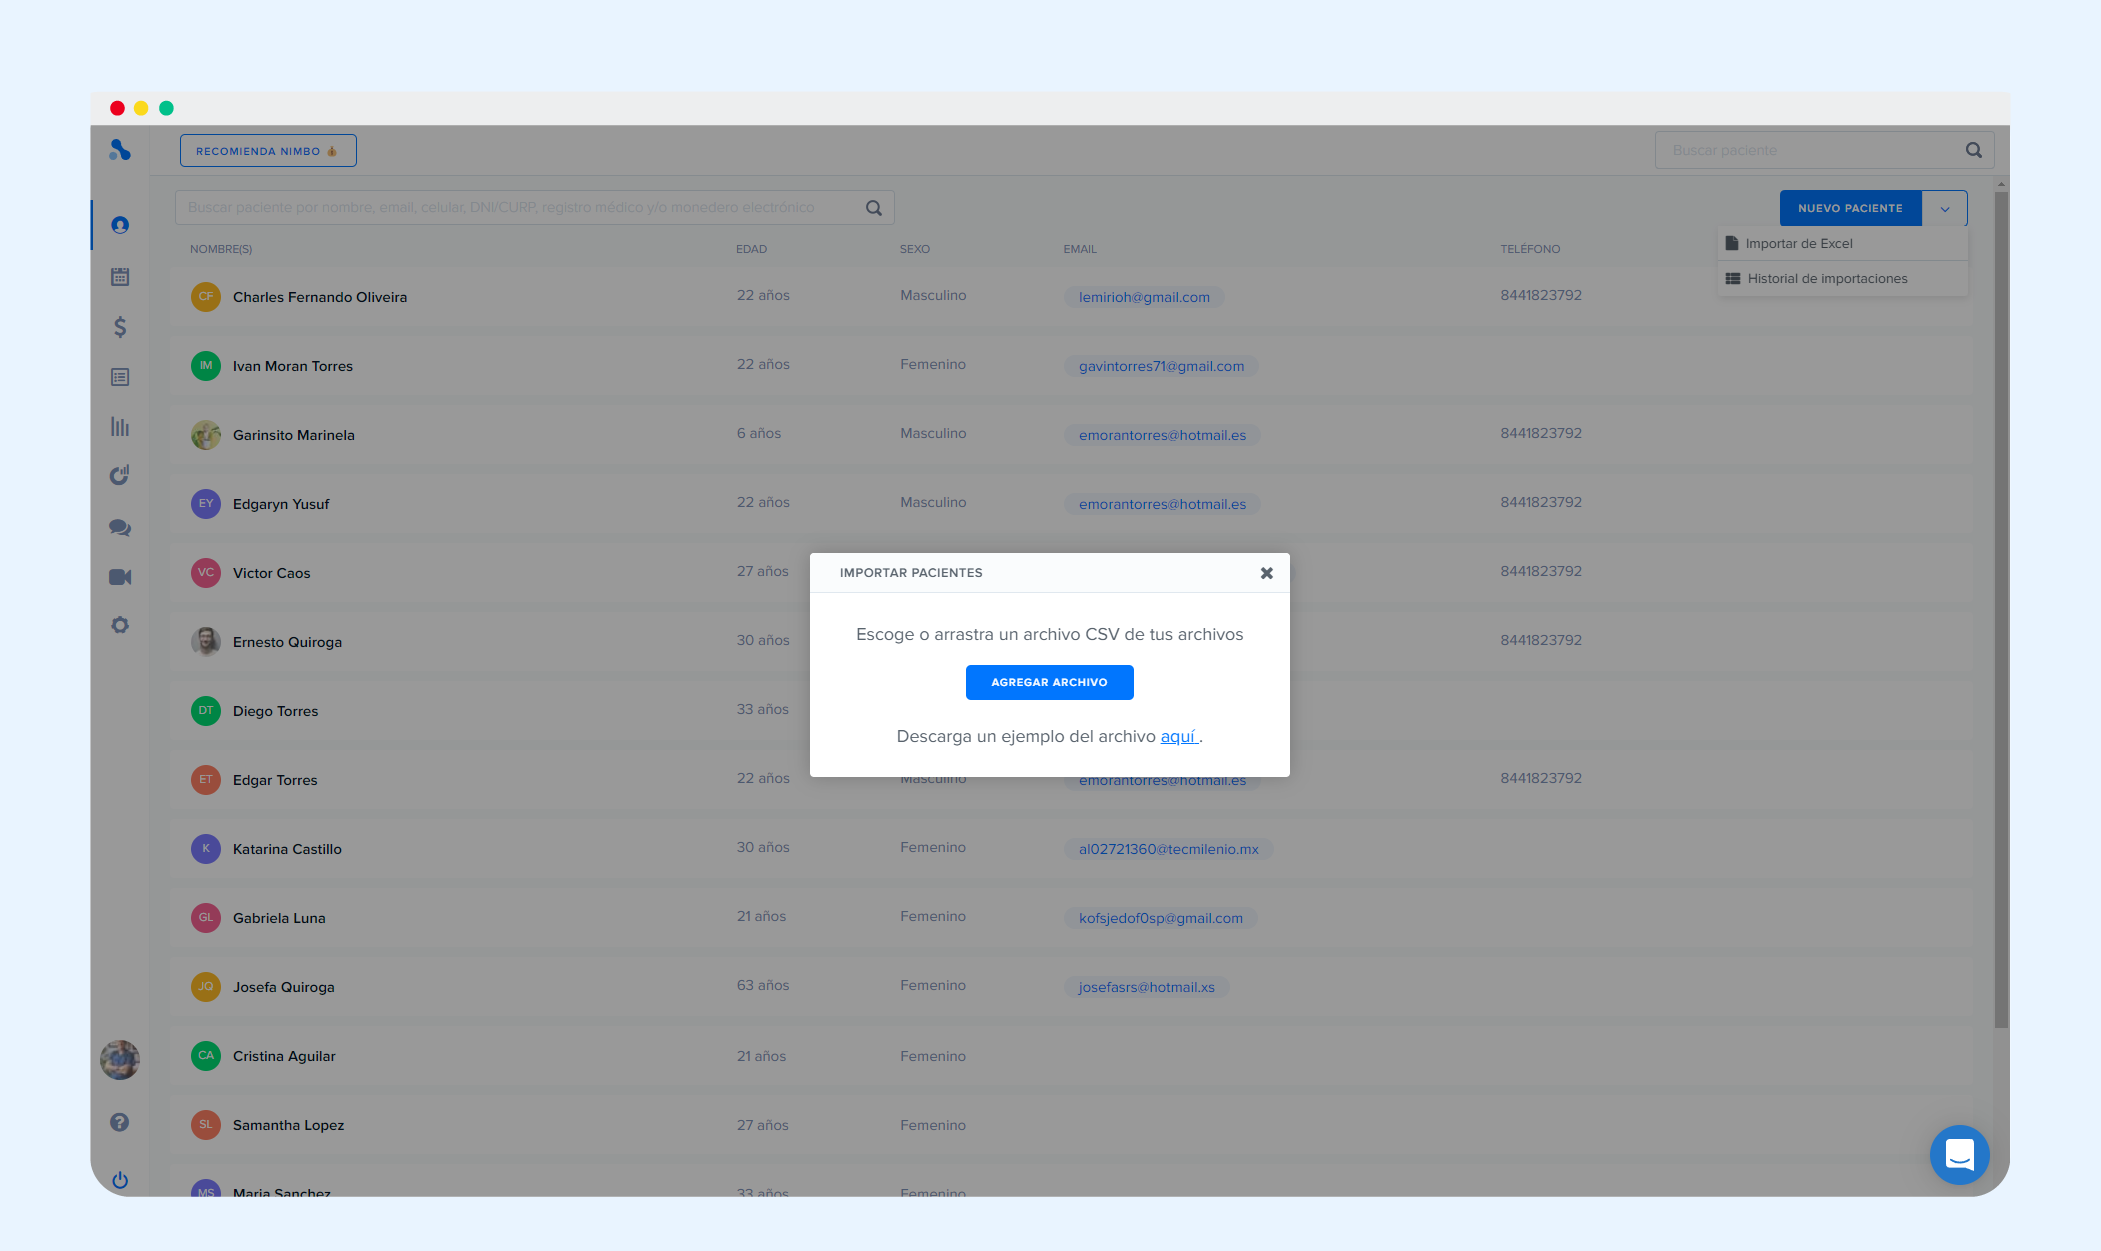Image resolution: width=2101 pixels, height=1251 pixels.
Task: Open the list records sidebar icon
Action: coord(120,377)
